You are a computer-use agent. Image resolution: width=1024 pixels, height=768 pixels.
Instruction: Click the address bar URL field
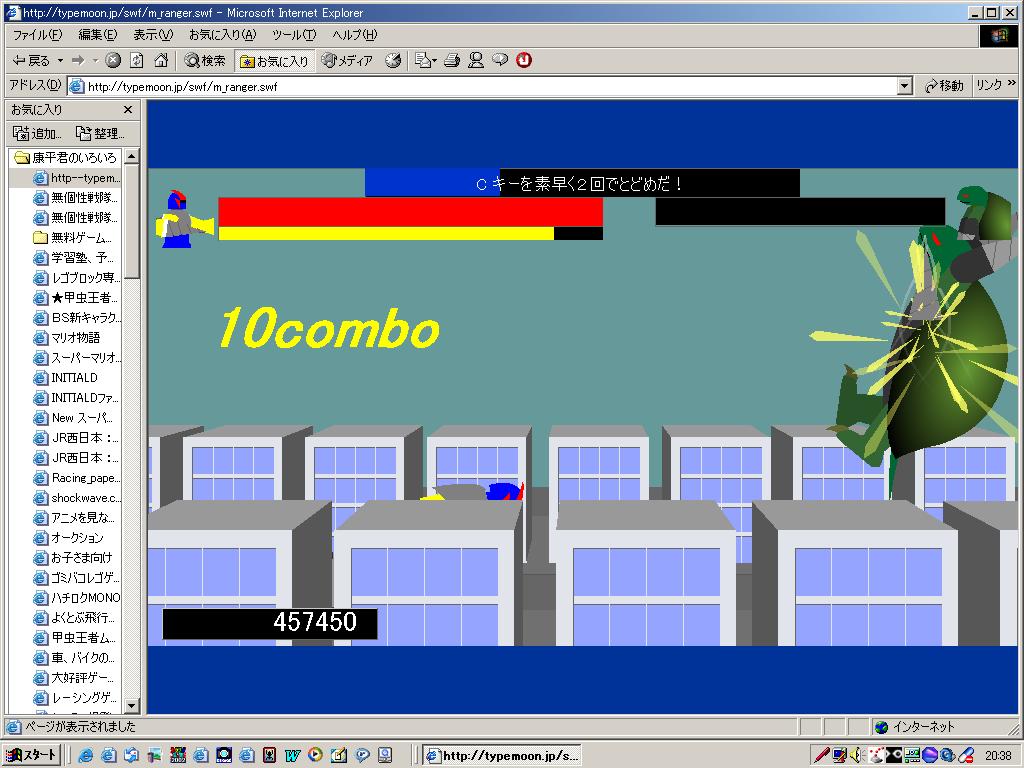[x=481, y=86]
